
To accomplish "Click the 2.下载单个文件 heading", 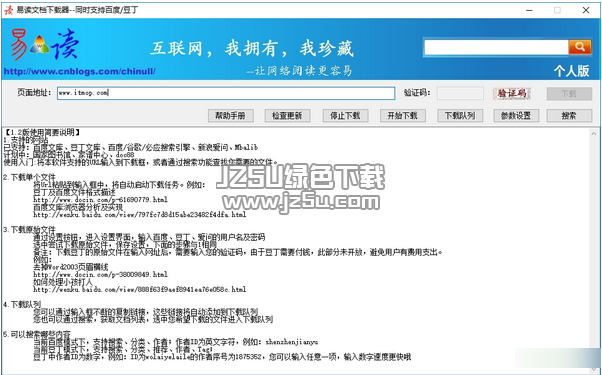I will coord(29,177).
